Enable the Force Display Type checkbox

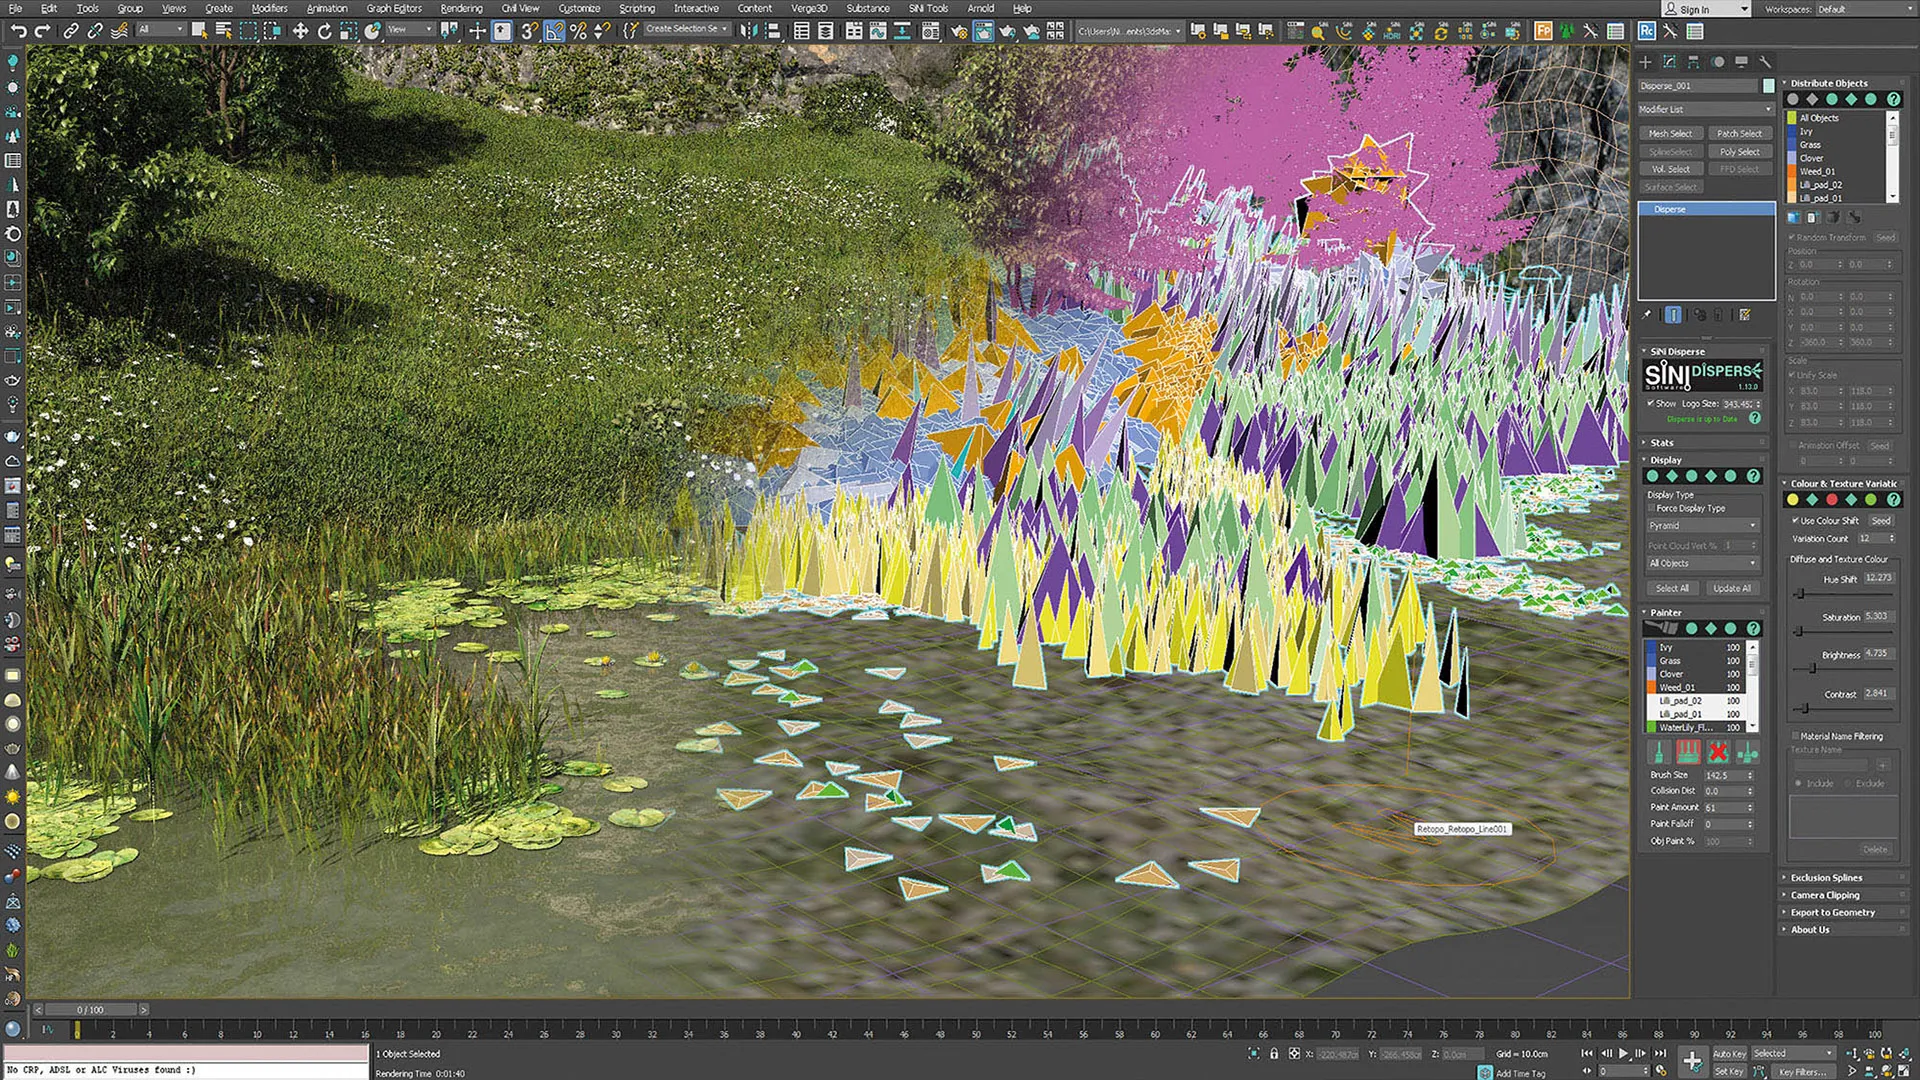coord(1652,508)
